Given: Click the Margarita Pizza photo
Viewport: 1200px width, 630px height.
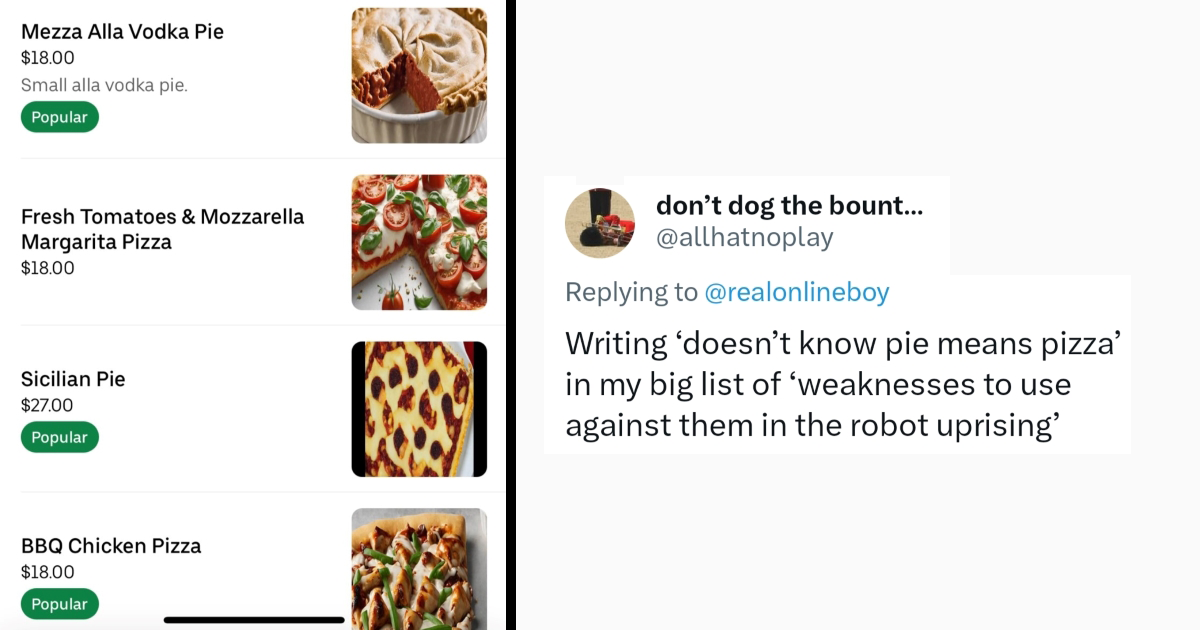Looking at the screenshot, I should pyautogui.click(x=419, y=242).
